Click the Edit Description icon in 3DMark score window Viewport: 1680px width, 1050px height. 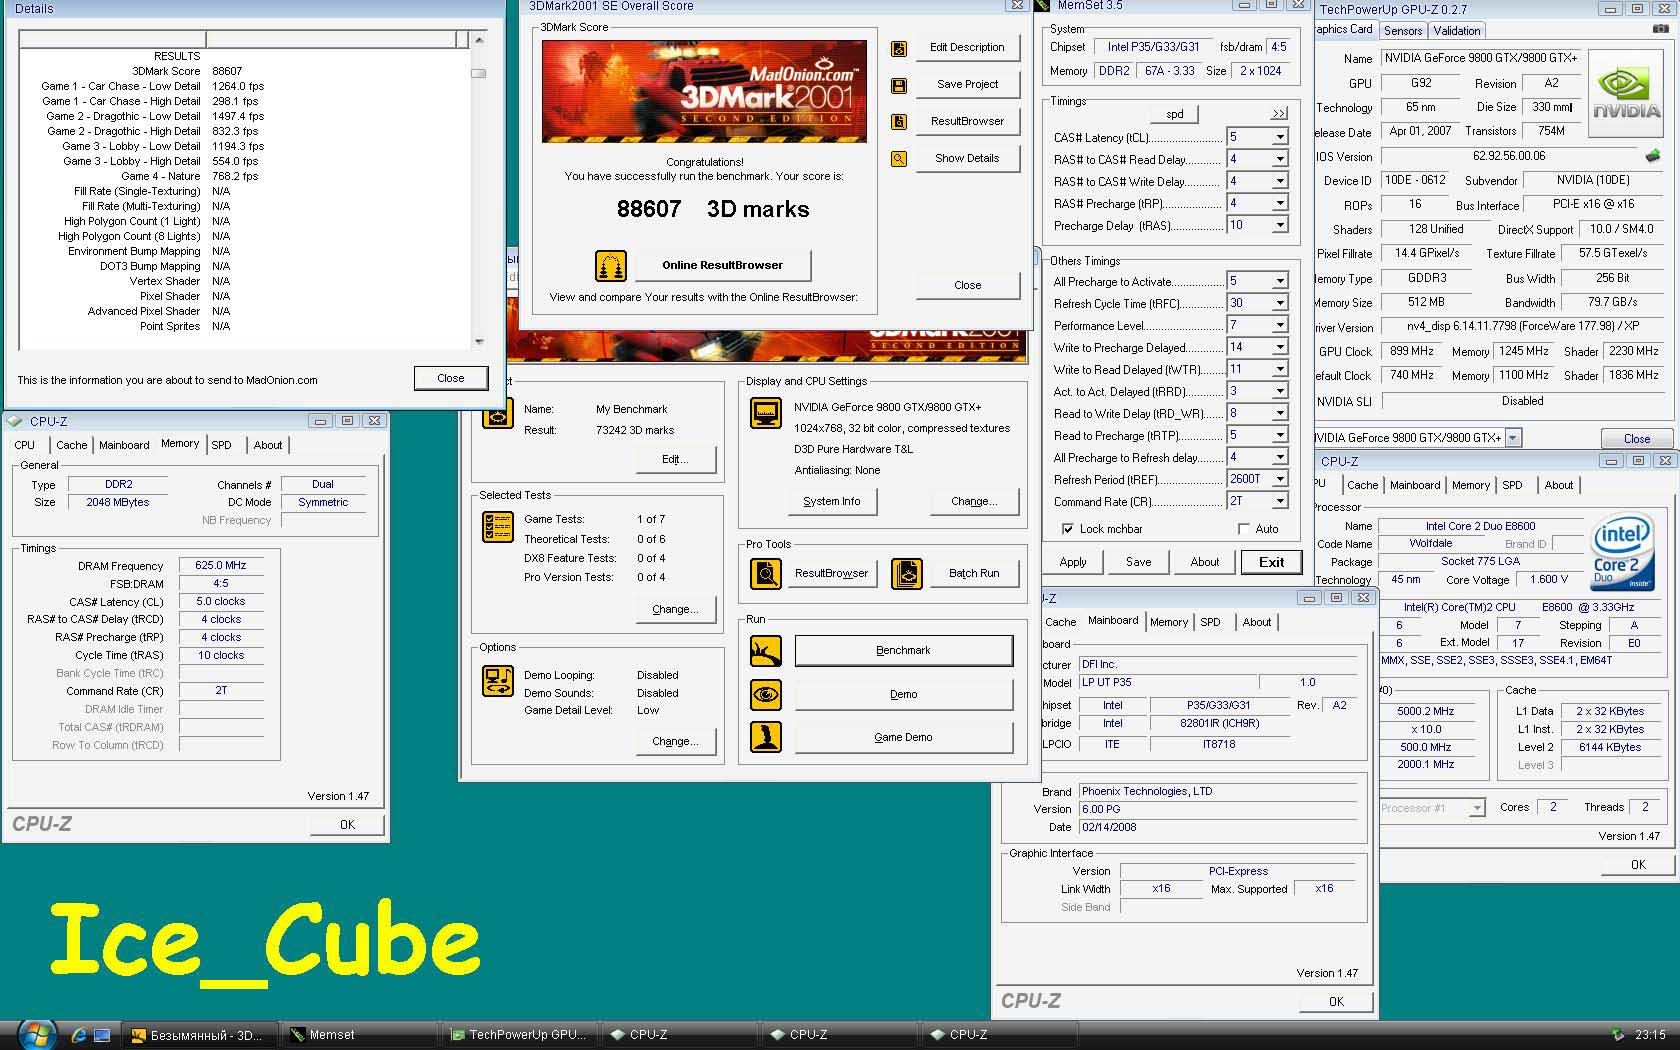coord(899,48)
